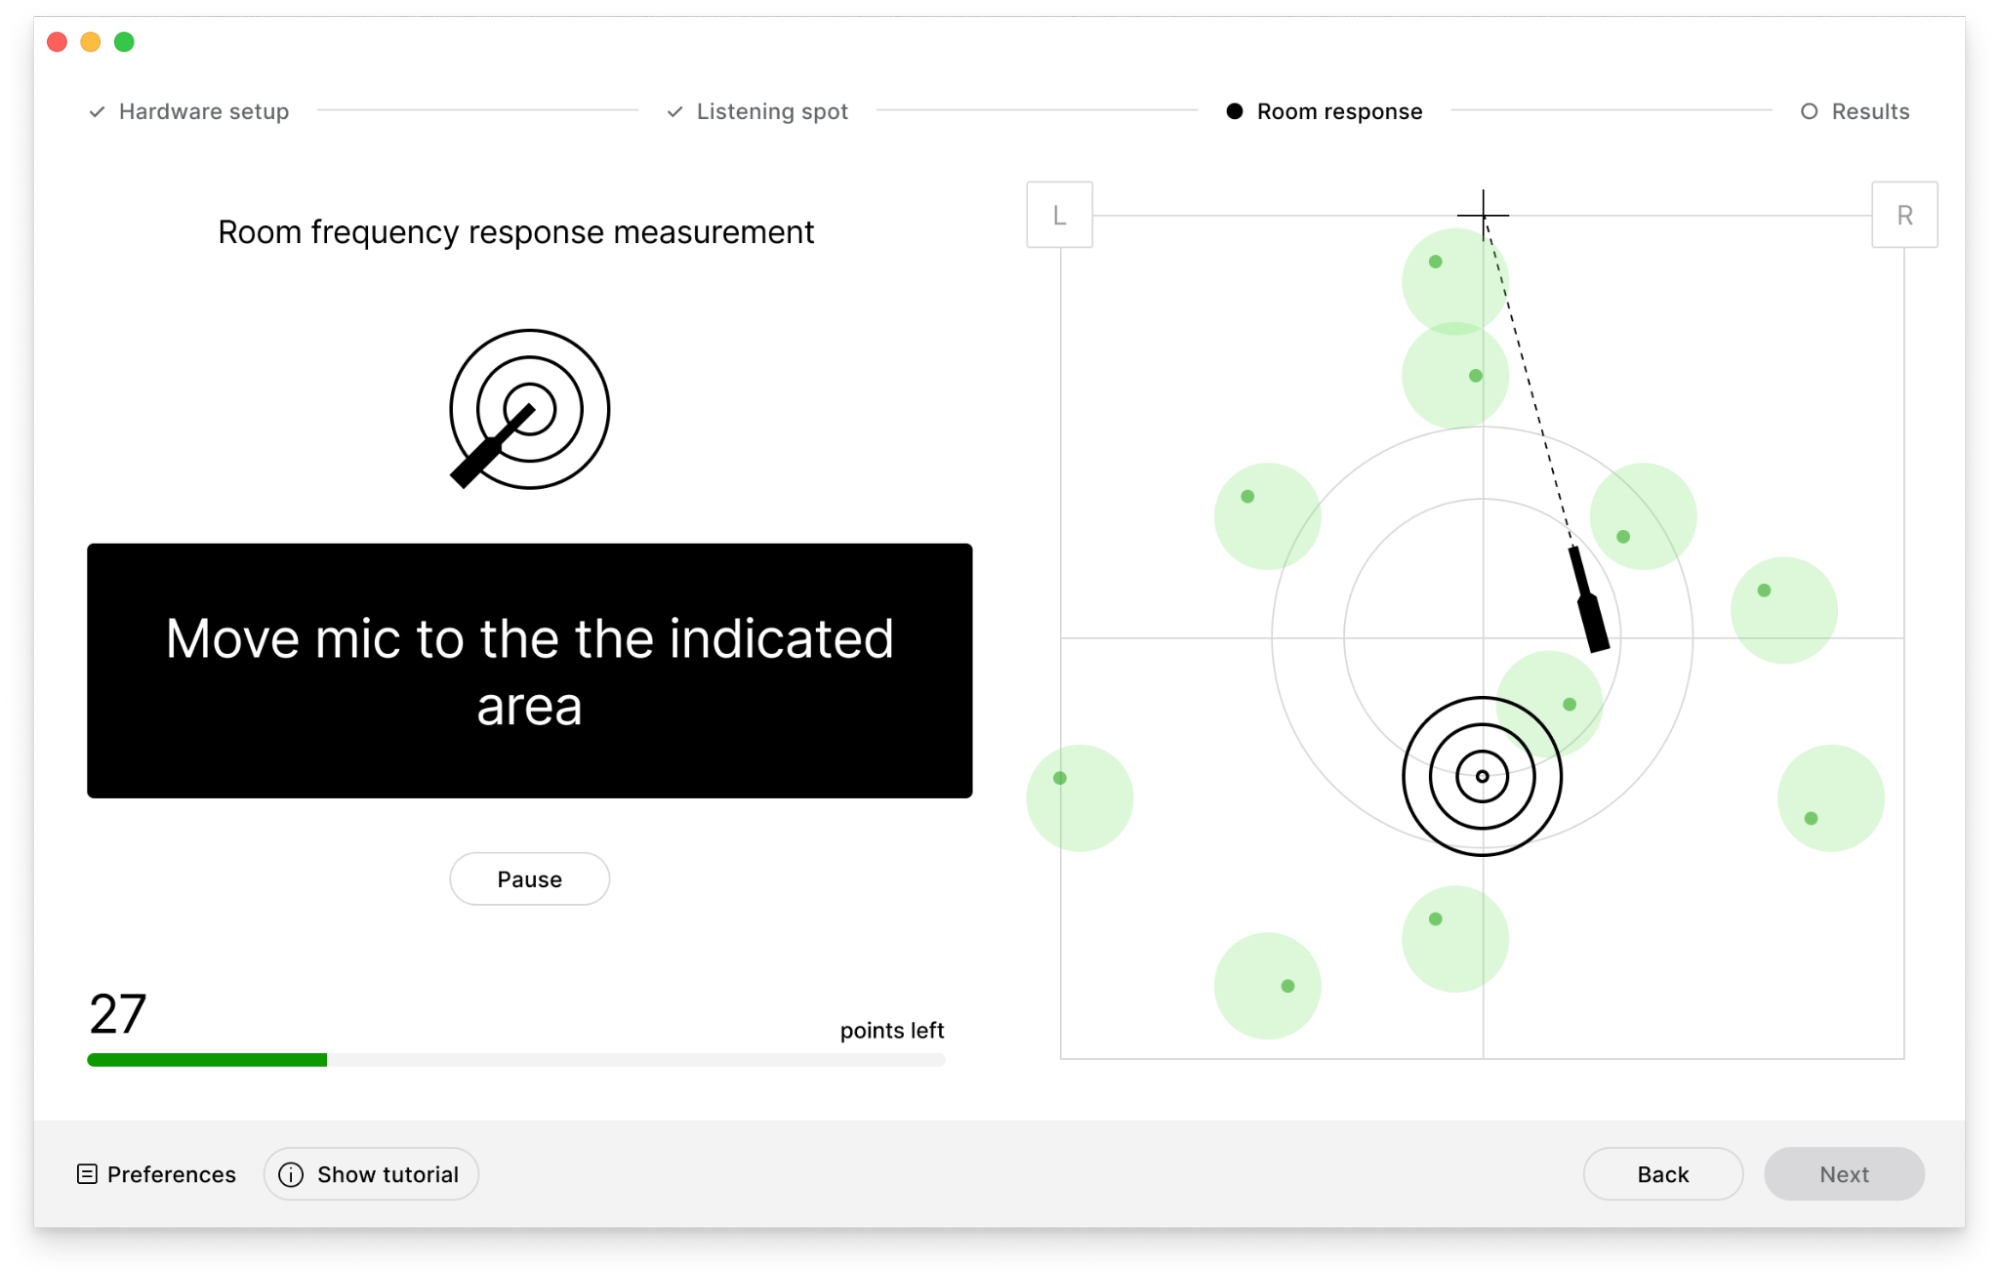Click the bullseye target on the room map

click(x=1481, y=776)
